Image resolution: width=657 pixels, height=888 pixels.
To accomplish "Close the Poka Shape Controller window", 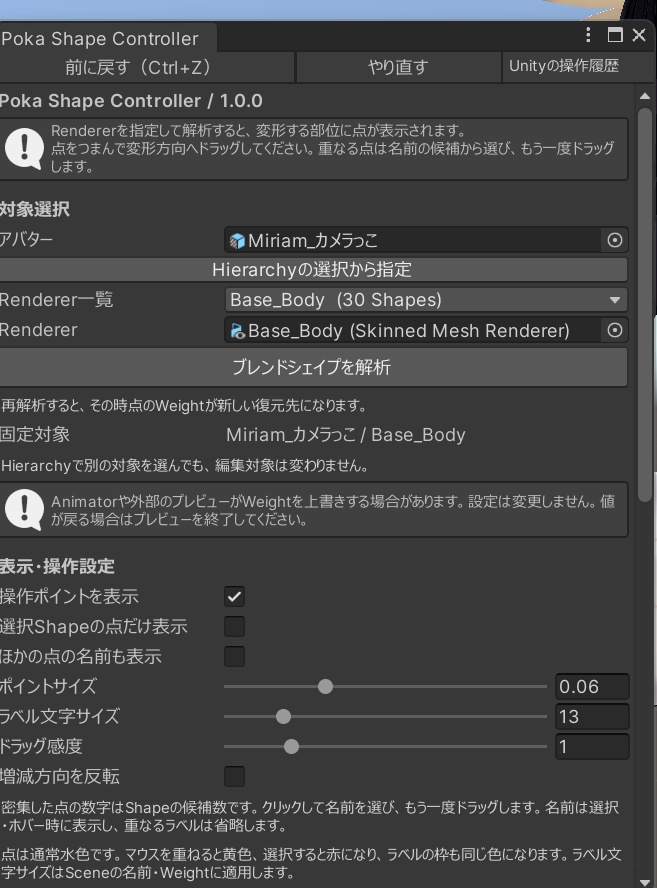I will (639, 35).
